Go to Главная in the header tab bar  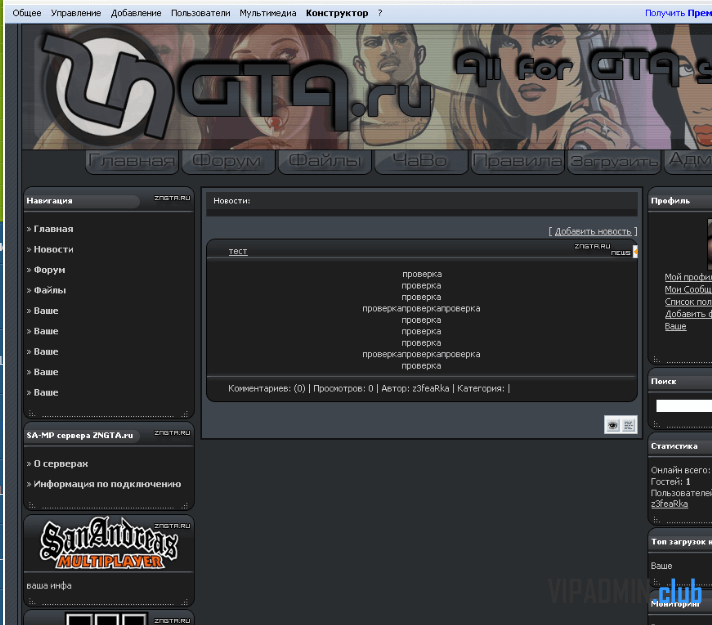[x=132, y=161]
